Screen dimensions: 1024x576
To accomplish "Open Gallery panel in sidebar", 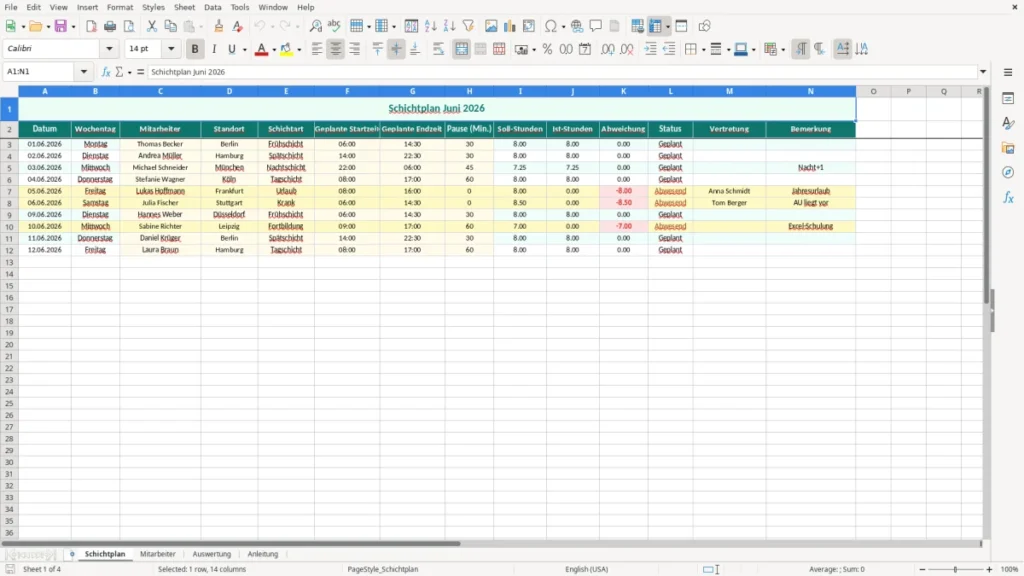I will [1008, 148].
